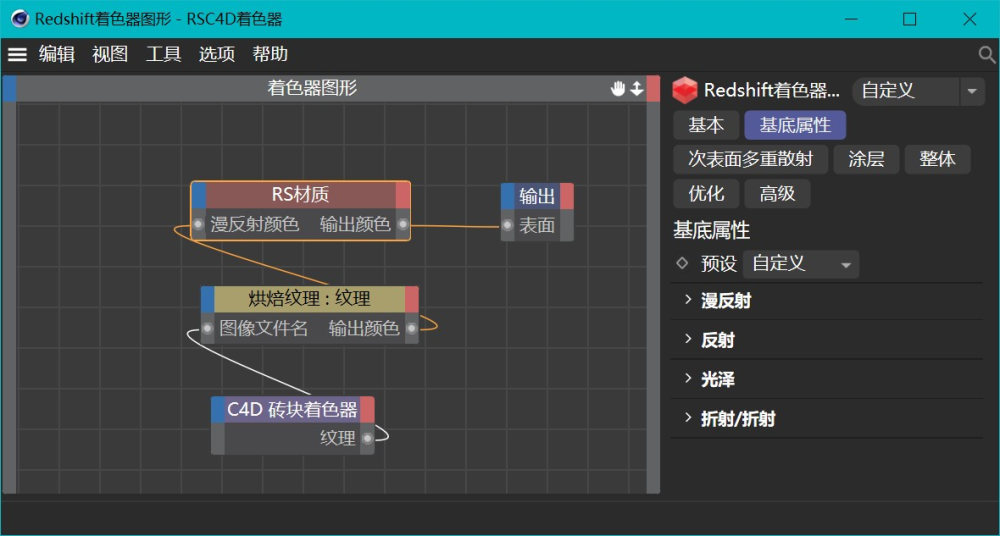Click the Cinema 4D logo in title bar
The height and width of the screenshot is (536, 1000).
coord(20,19)
